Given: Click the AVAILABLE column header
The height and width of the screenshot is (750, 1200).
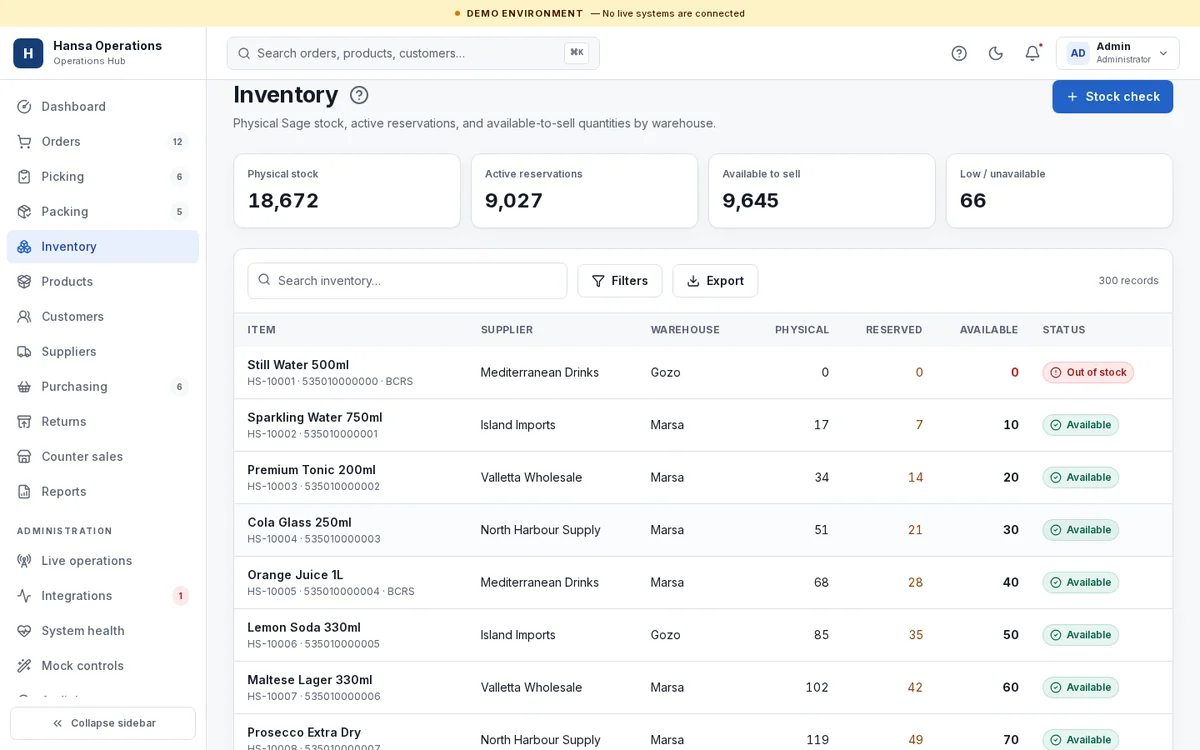Looking at the screenshot, I should tap(989, 330).
